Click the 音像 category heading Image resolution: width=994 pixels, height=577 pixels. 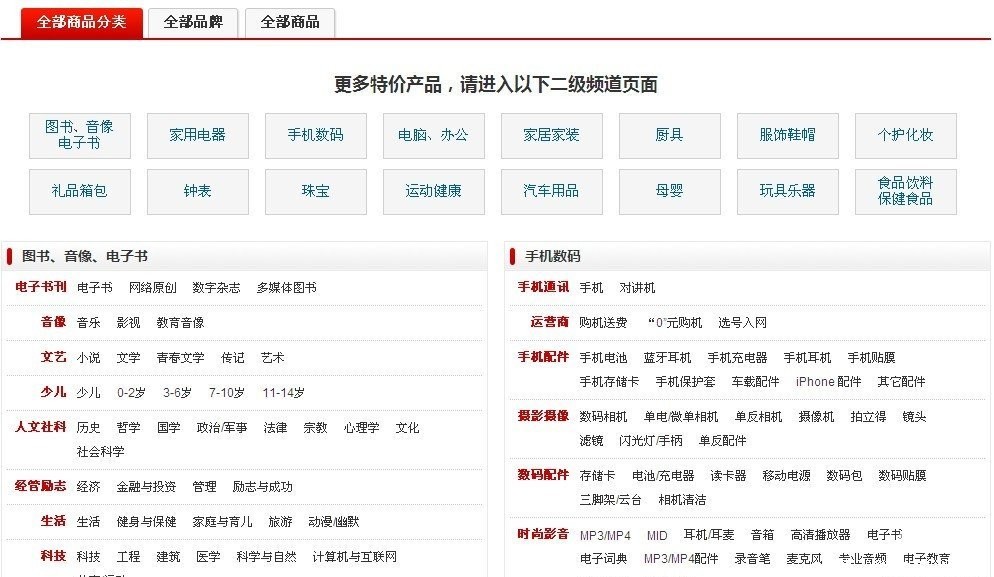[53, 322]
